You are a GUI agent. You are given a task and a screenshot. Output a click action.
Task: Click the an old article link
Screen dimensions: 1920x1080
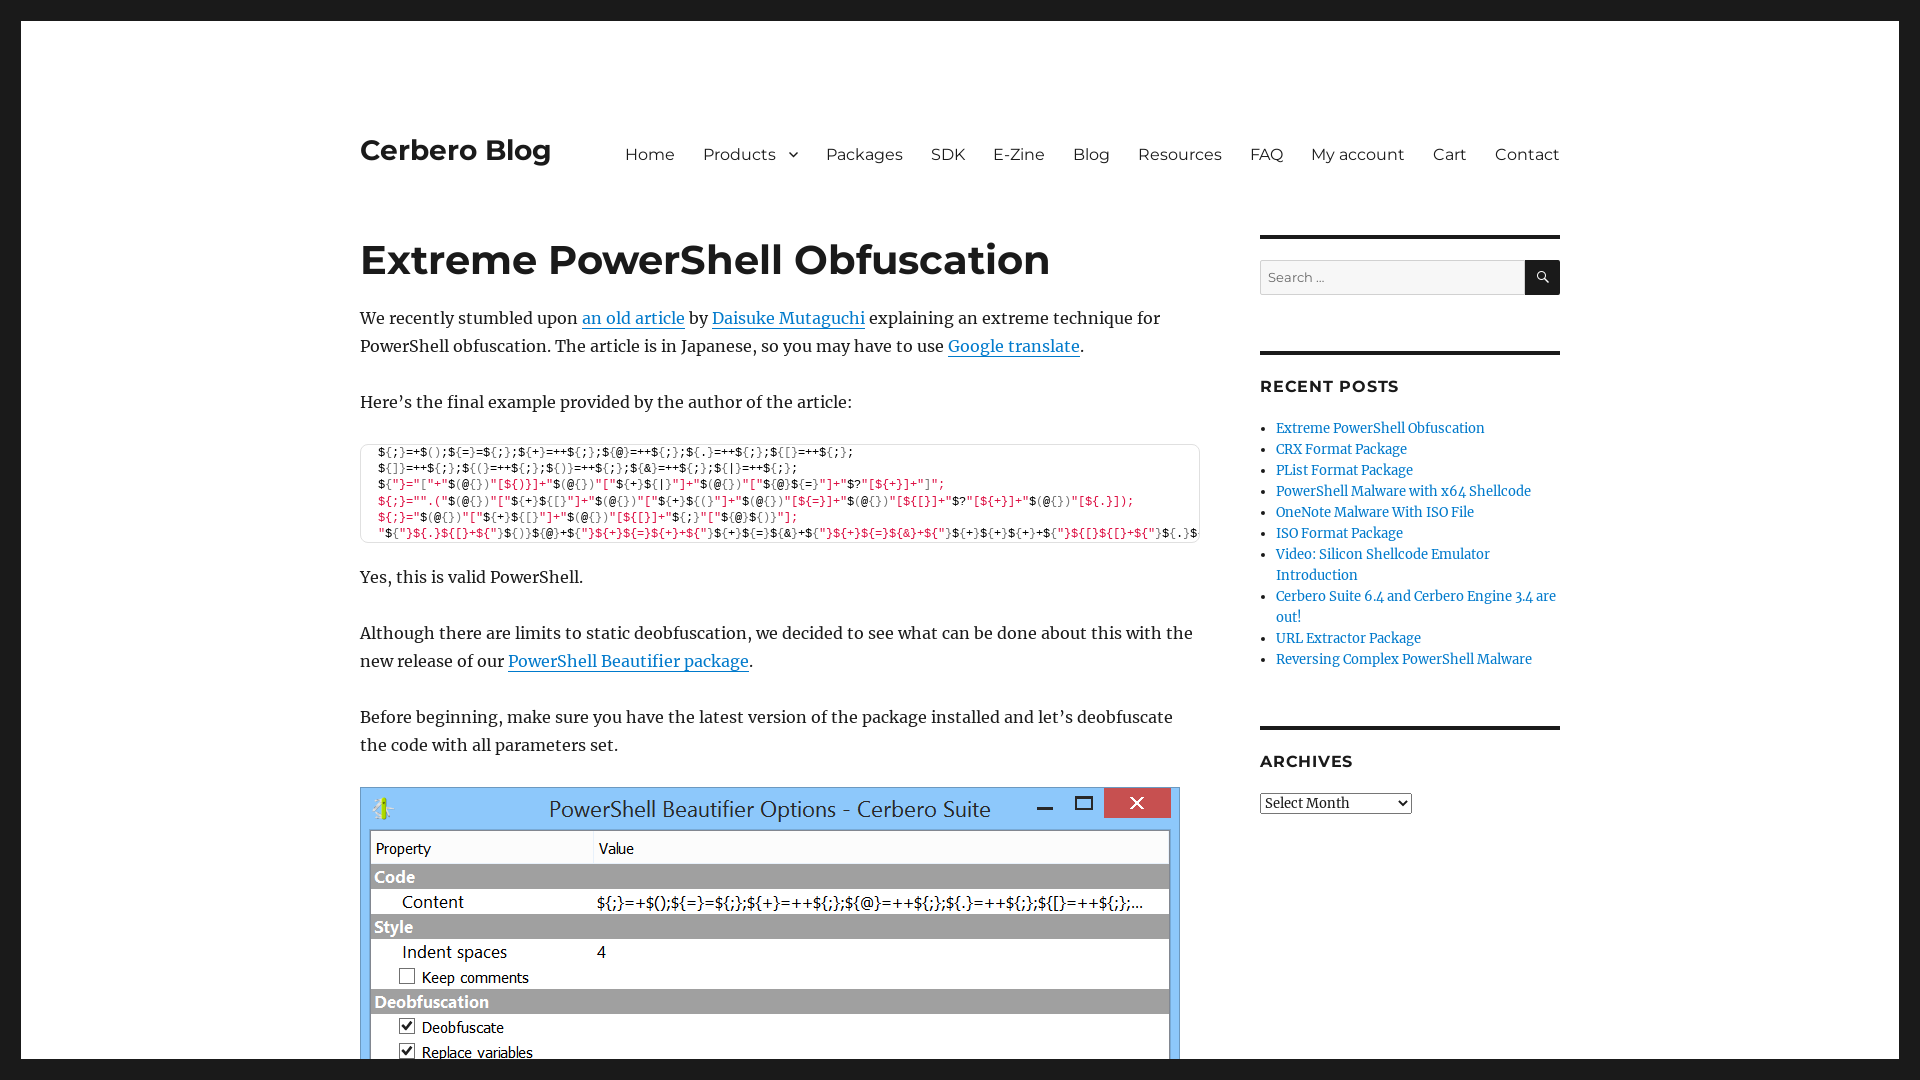[x=633, y=318]
